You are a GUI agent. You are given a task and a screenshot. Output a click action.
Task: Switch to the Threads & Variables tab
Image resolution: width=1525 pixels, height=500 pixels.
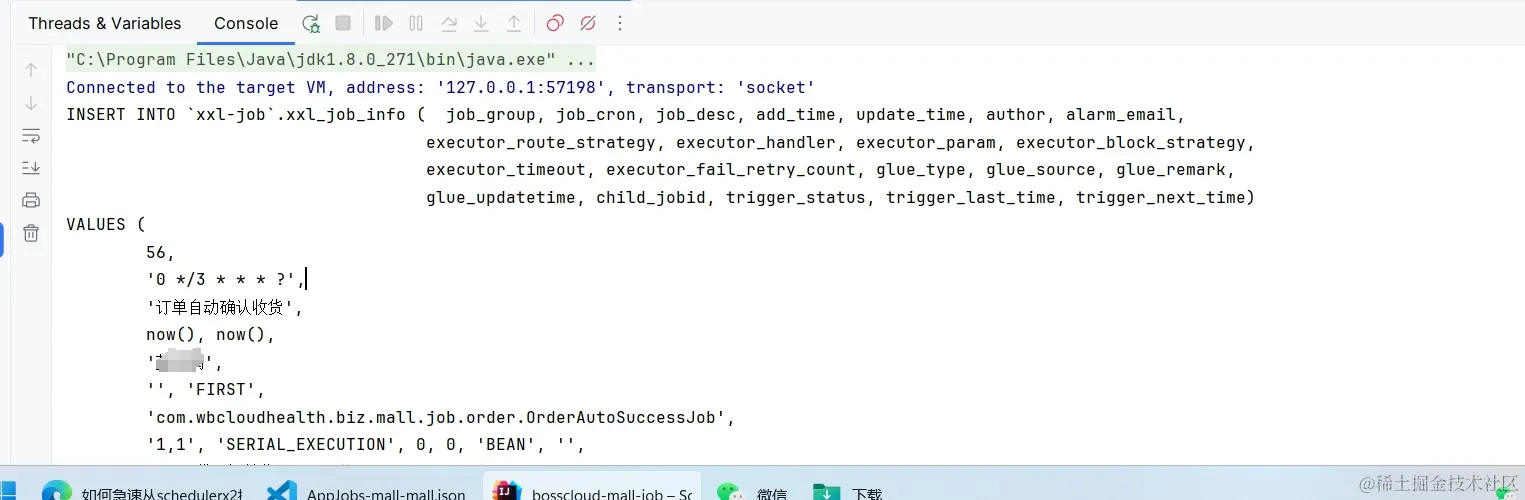(105, 23)
